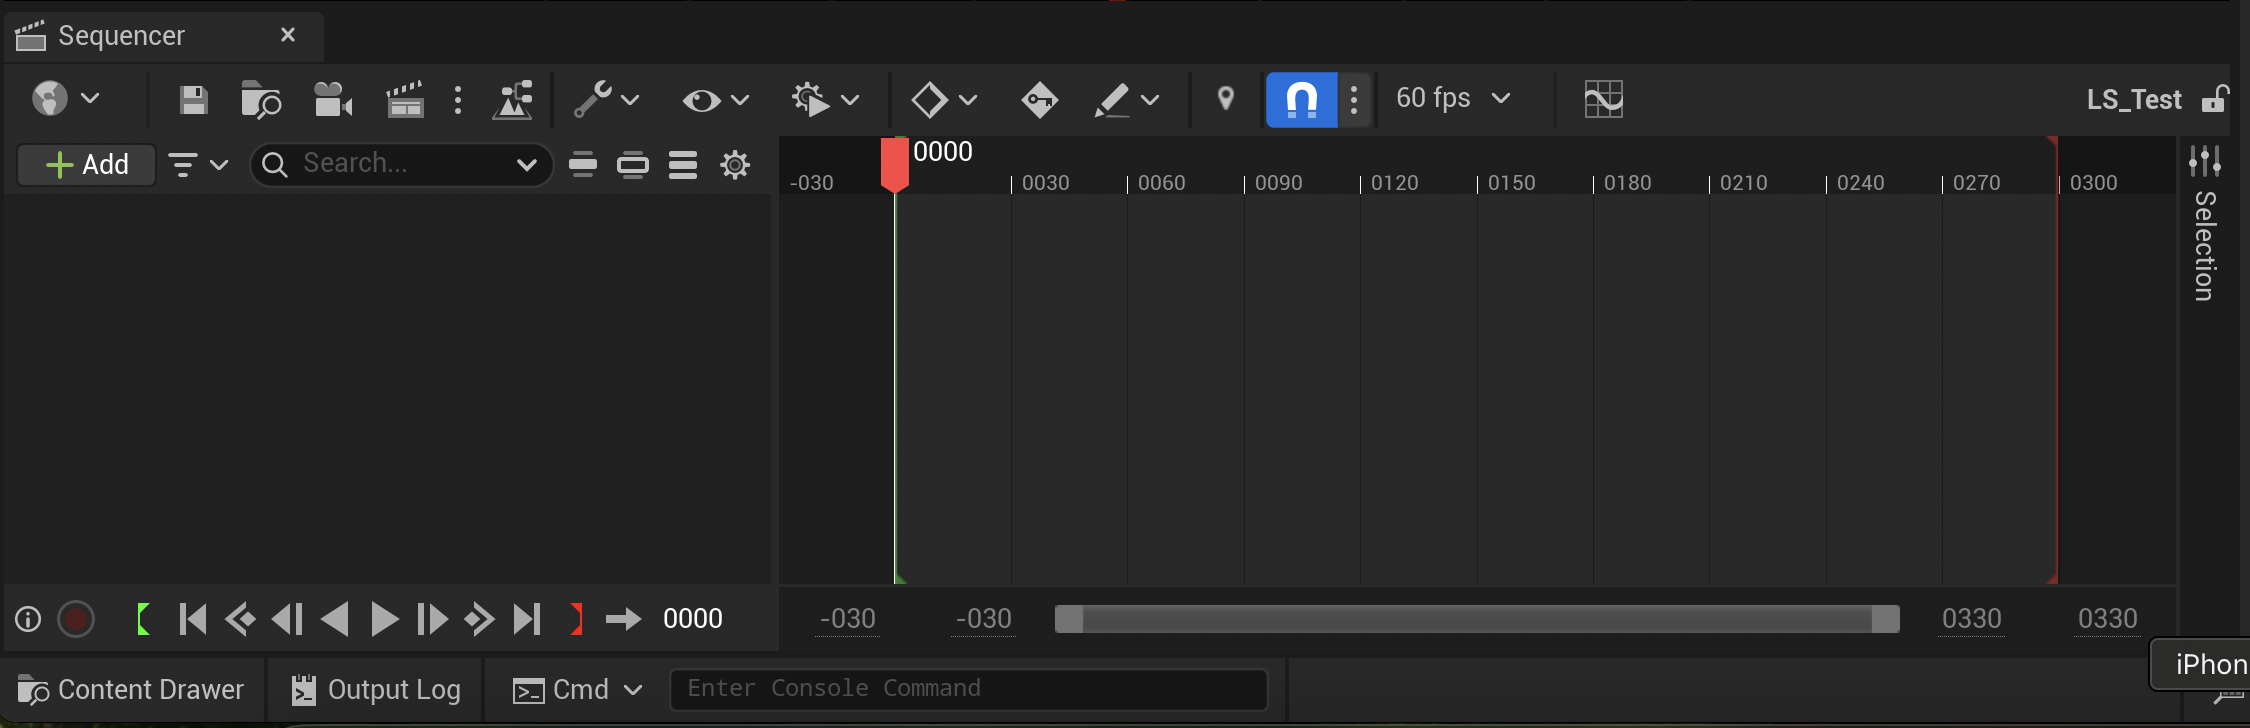
Task: Click the location pin marker icon
Action: [1226, 99]
